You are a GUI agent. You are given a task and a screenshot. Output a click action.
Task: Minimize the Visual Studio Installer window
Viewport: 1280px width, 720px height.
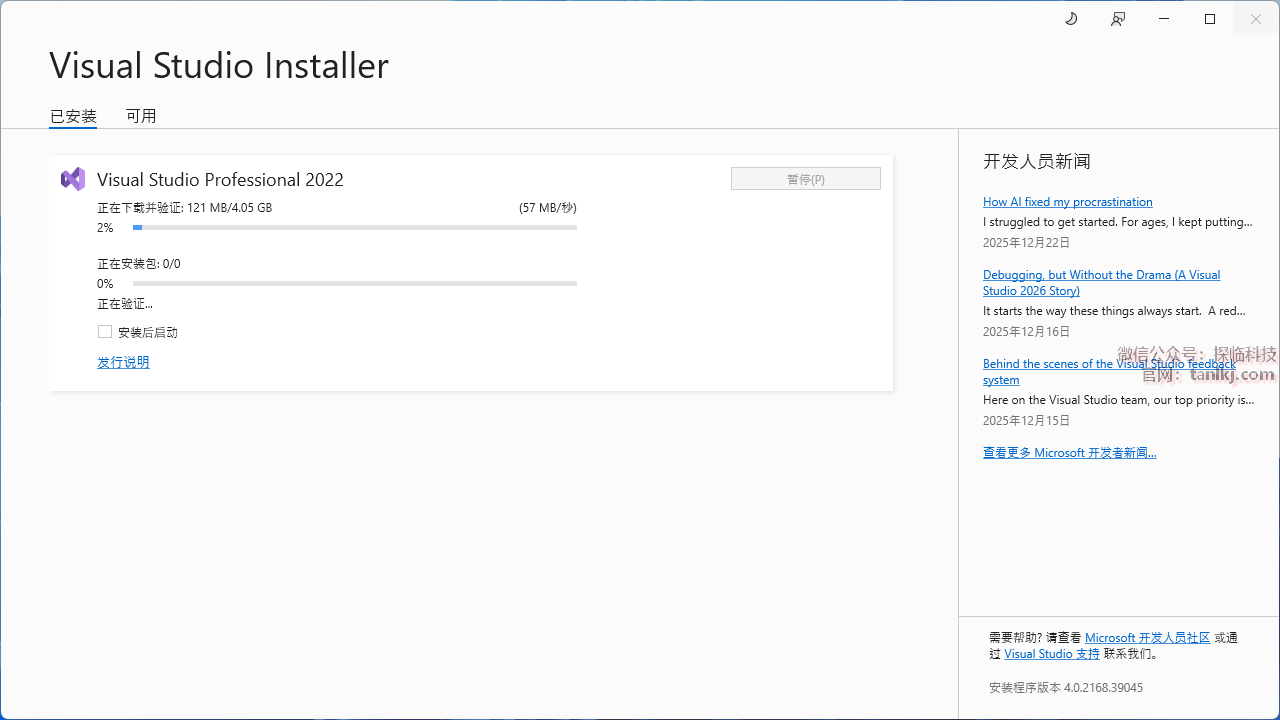1164,19
